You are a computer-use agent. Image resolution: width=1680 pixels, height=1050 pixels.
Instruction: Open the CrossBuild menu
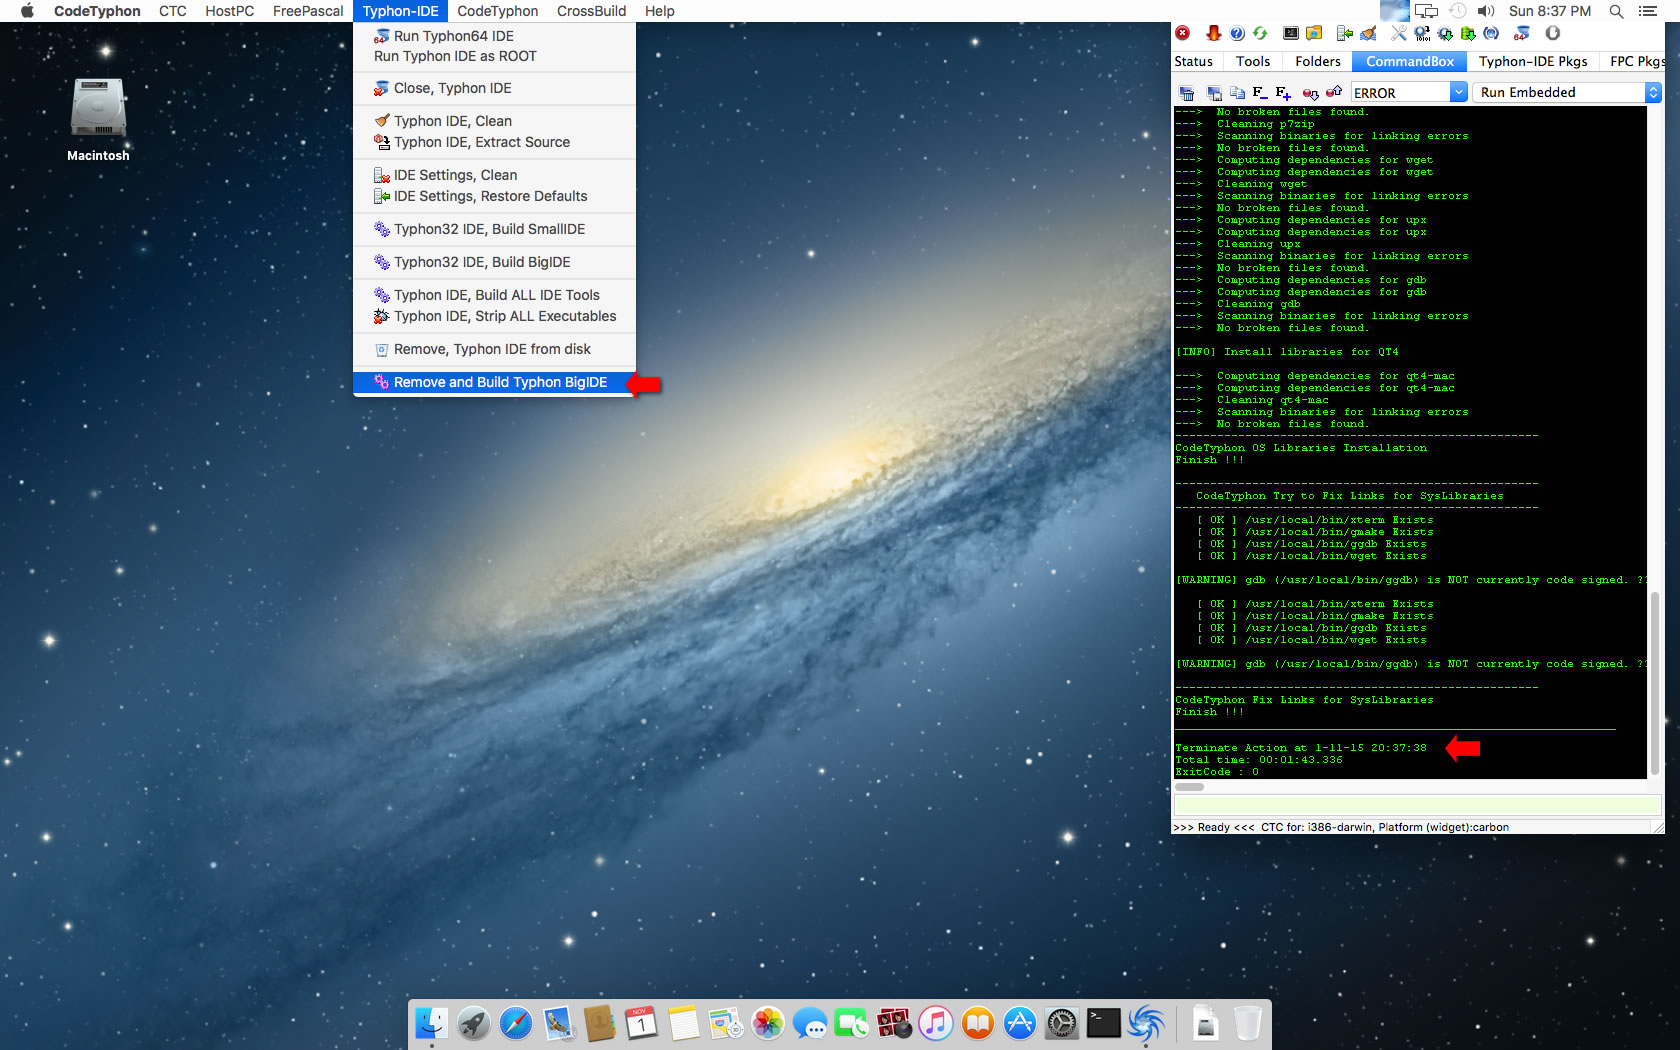pos(592,11)
